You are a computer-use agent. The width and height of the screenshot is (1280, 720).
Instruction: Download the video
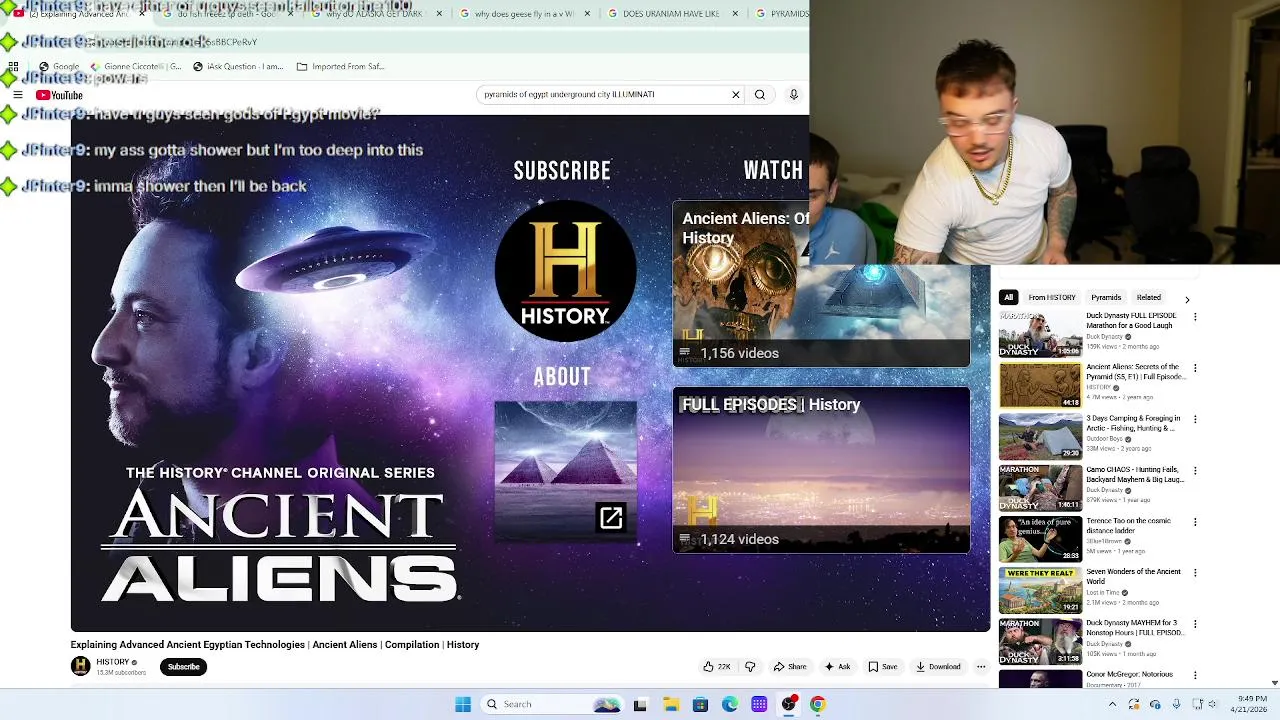click(x=938, y=667)
